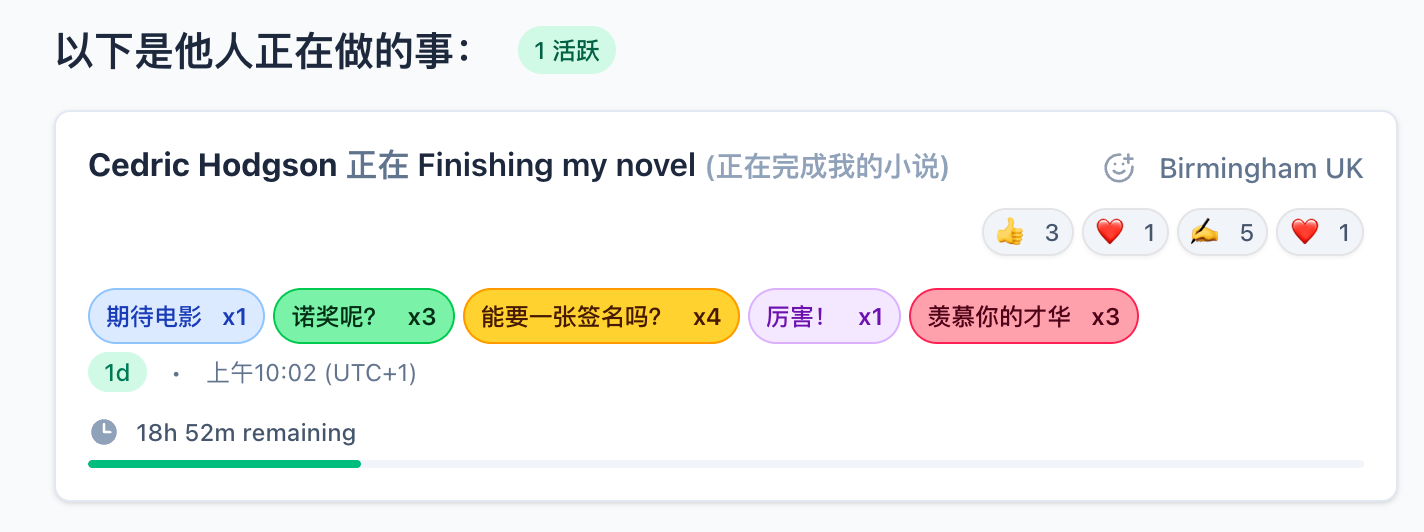Viewport: 1424px width, 532px height.
Task: Click the clock icon beside remaining time
Action: 104,432
